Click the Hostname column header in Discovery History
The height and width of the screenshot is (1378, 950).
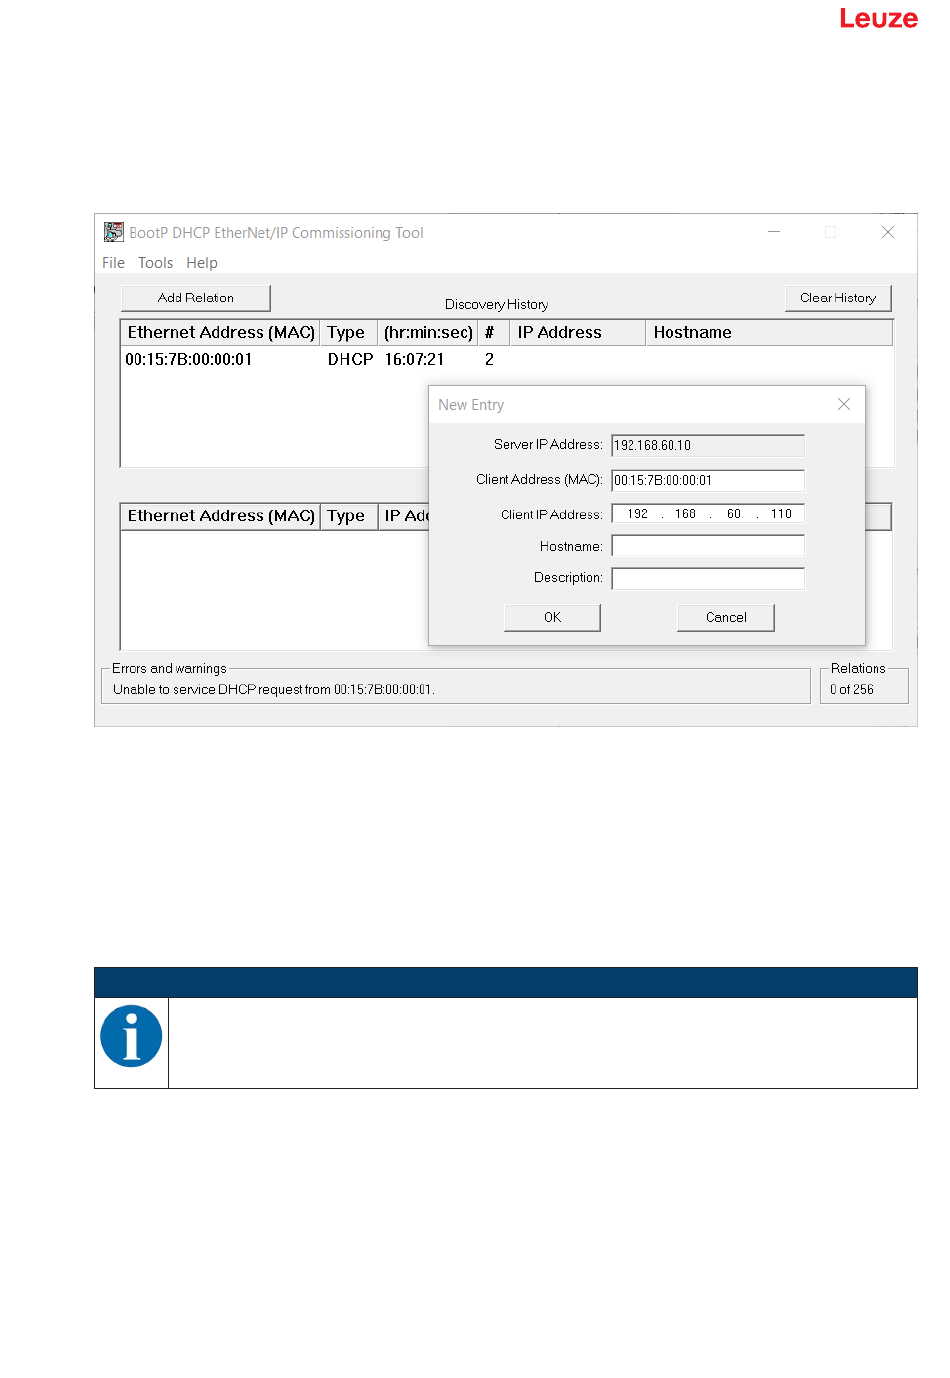coord(768,333)
